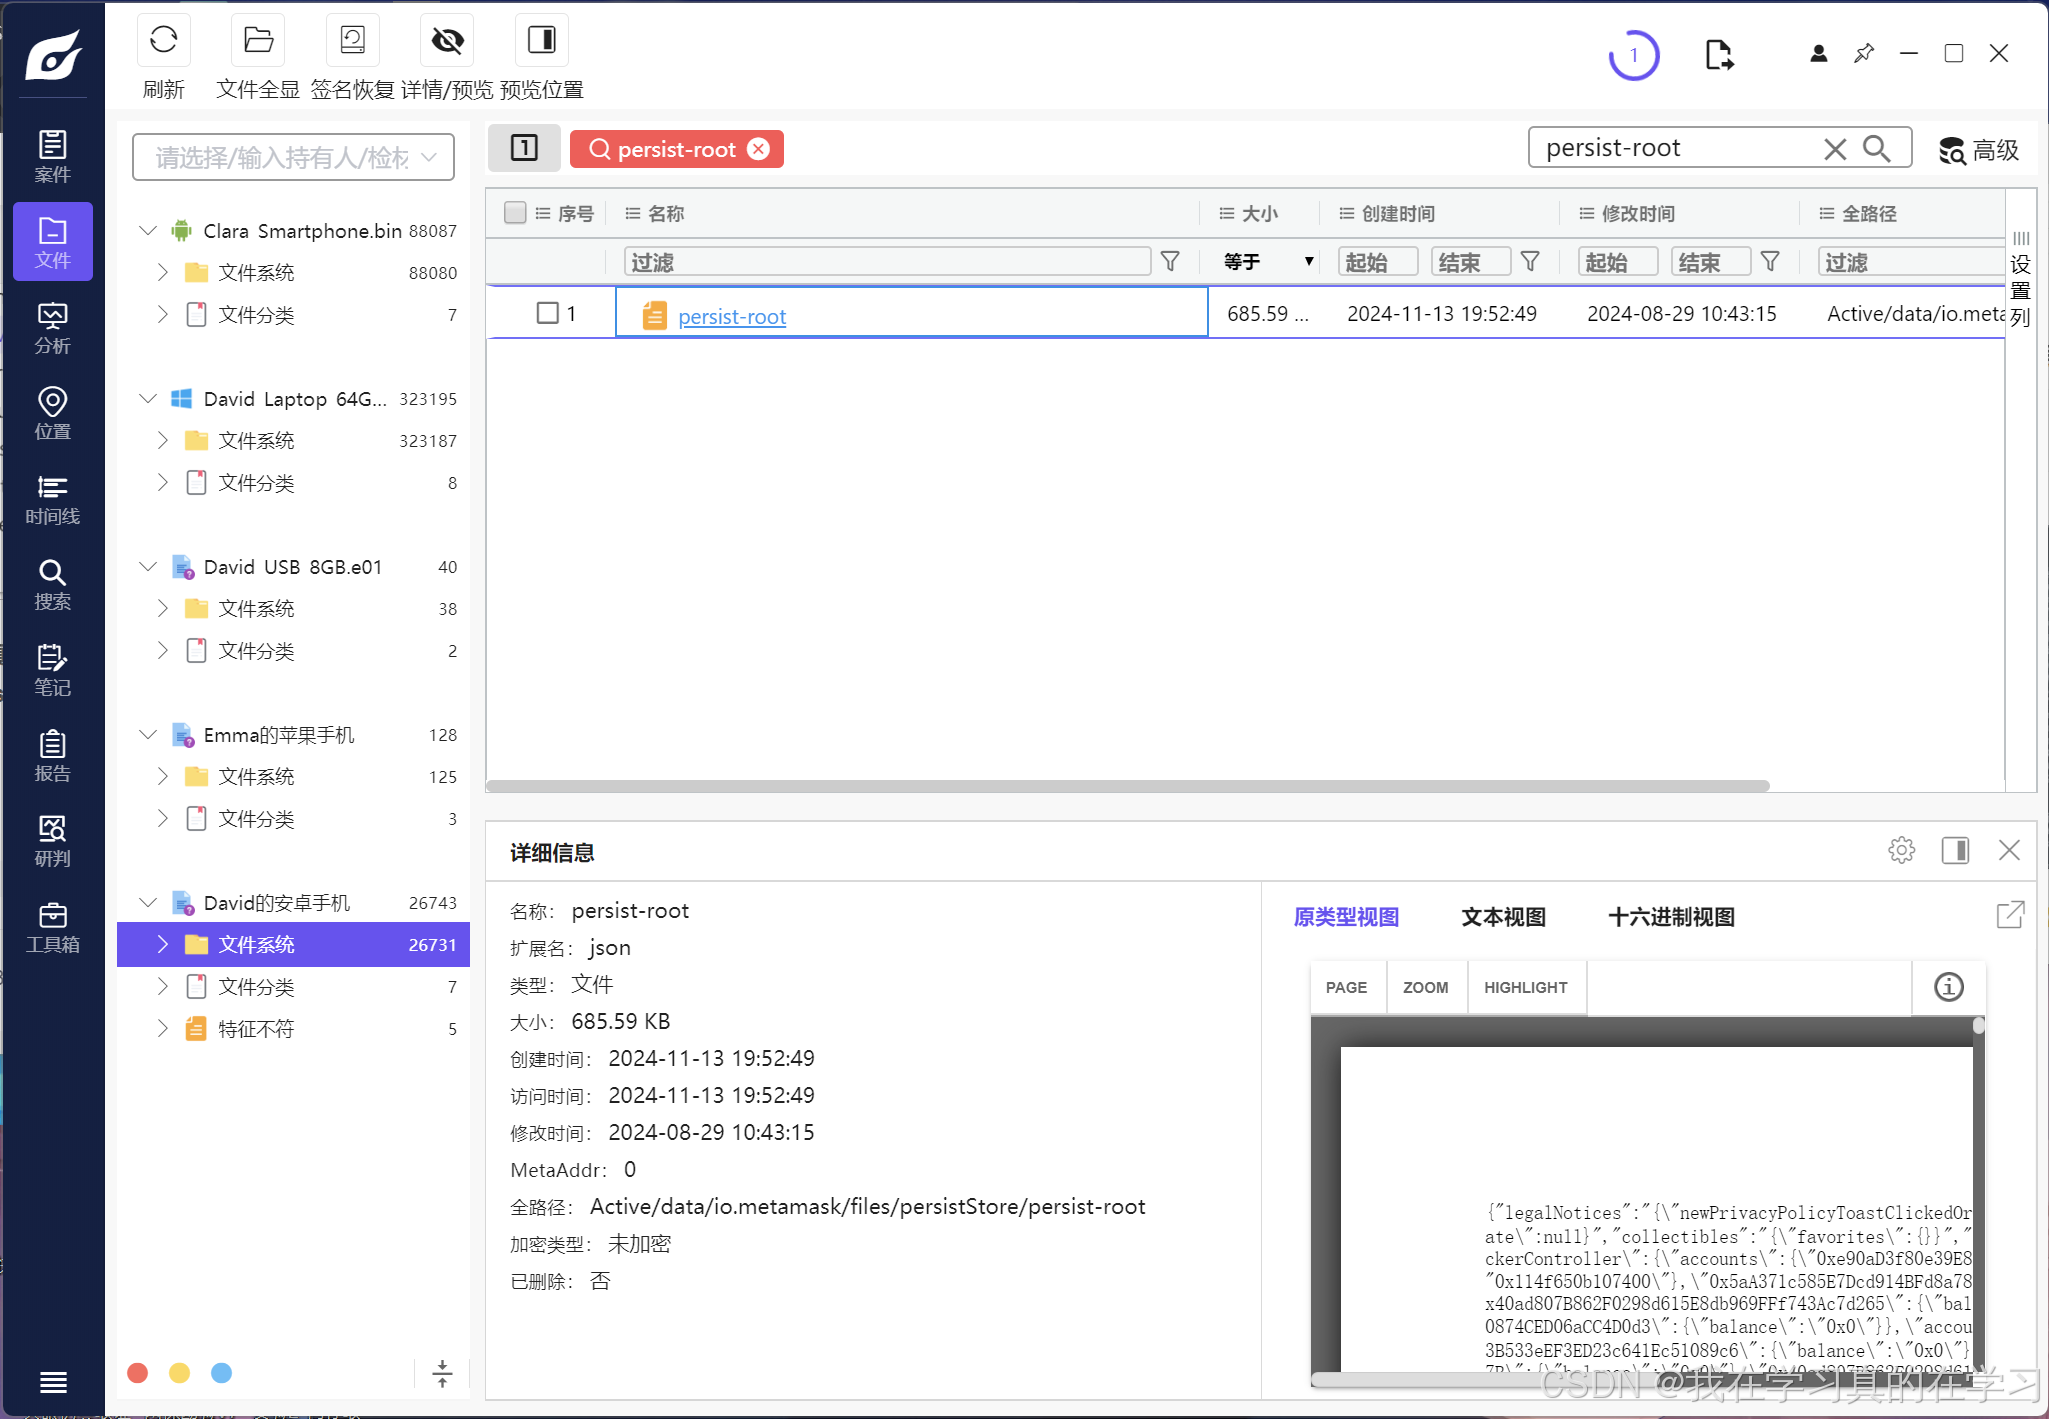This screenshot has height=1419, width=2049.
Task: Click the detail panel settings gear
Action: coord(1901,850)
